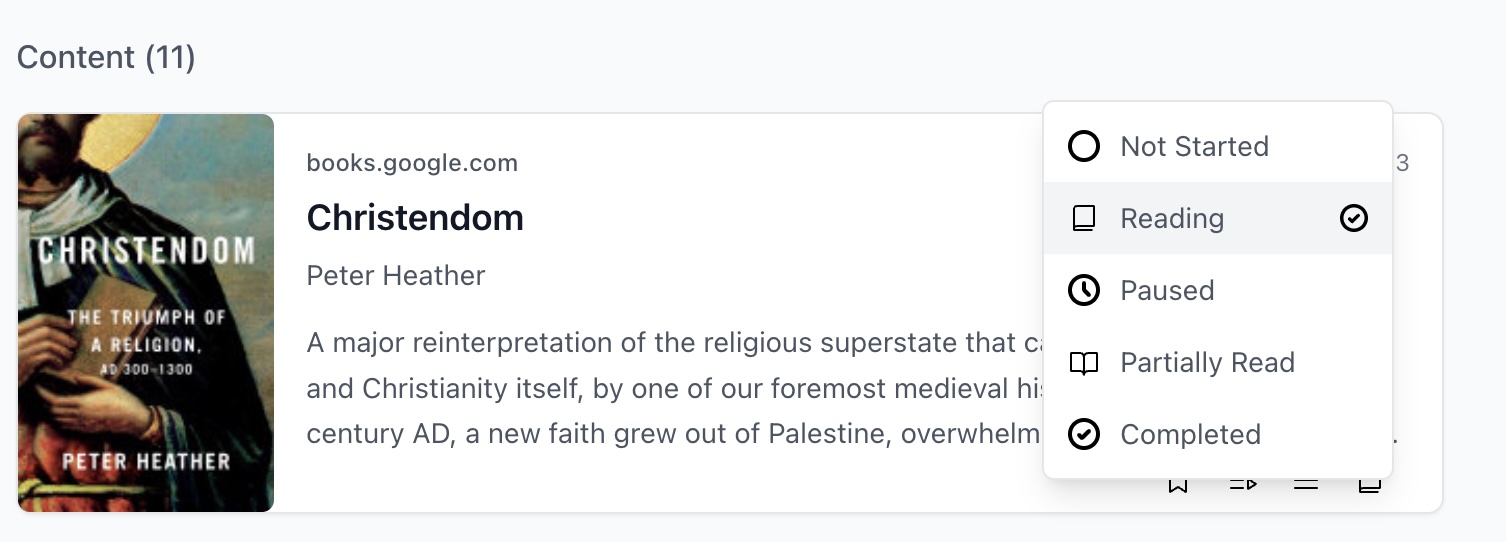Select Partially Read from the status menu
This screenshot has width=1506, height=542.
[x=1207, y=362]
